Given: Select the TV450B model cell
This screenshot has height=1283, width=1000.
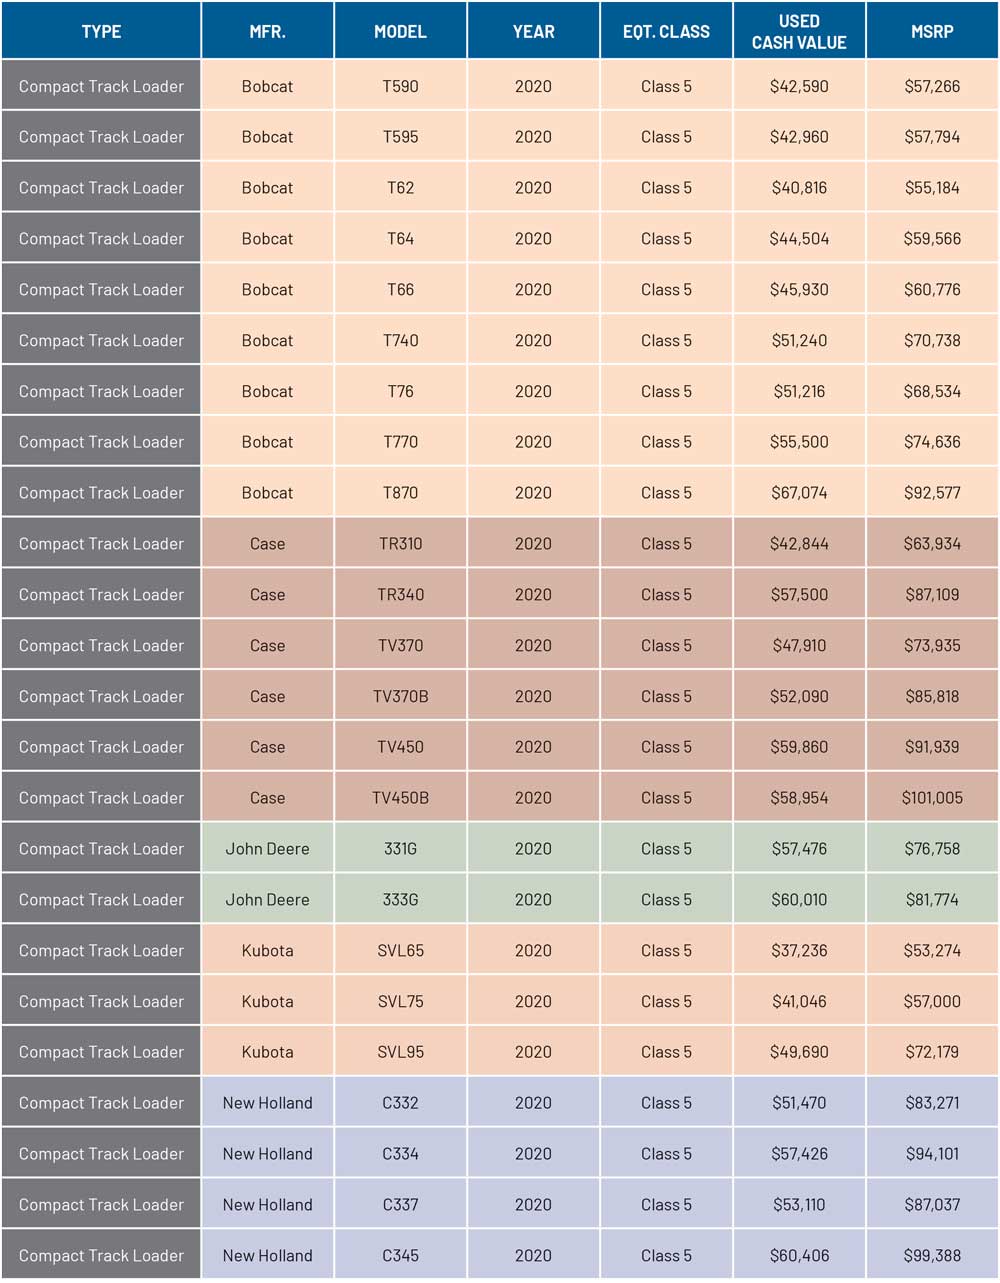Looking at the screenshot, I should click(x=400, y=798).
